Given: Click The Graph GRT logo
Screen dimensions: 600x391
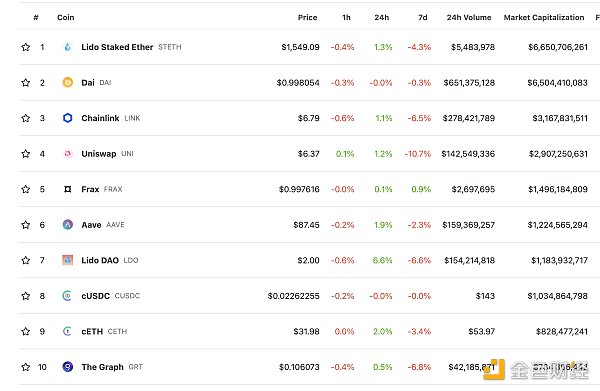Looking at the screenshot, I should [67, 367].
